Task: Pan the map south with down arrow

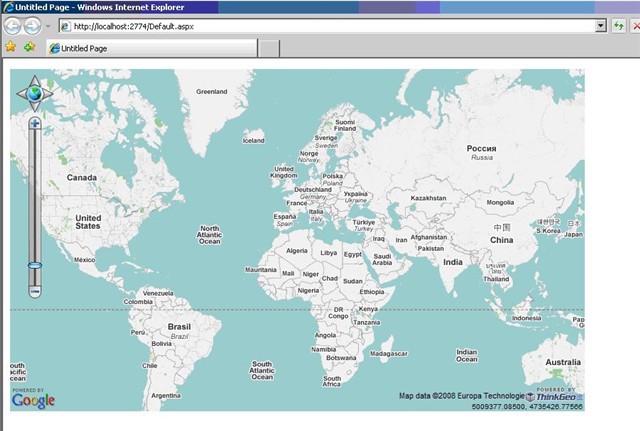Action: click(x=35, y=107)
